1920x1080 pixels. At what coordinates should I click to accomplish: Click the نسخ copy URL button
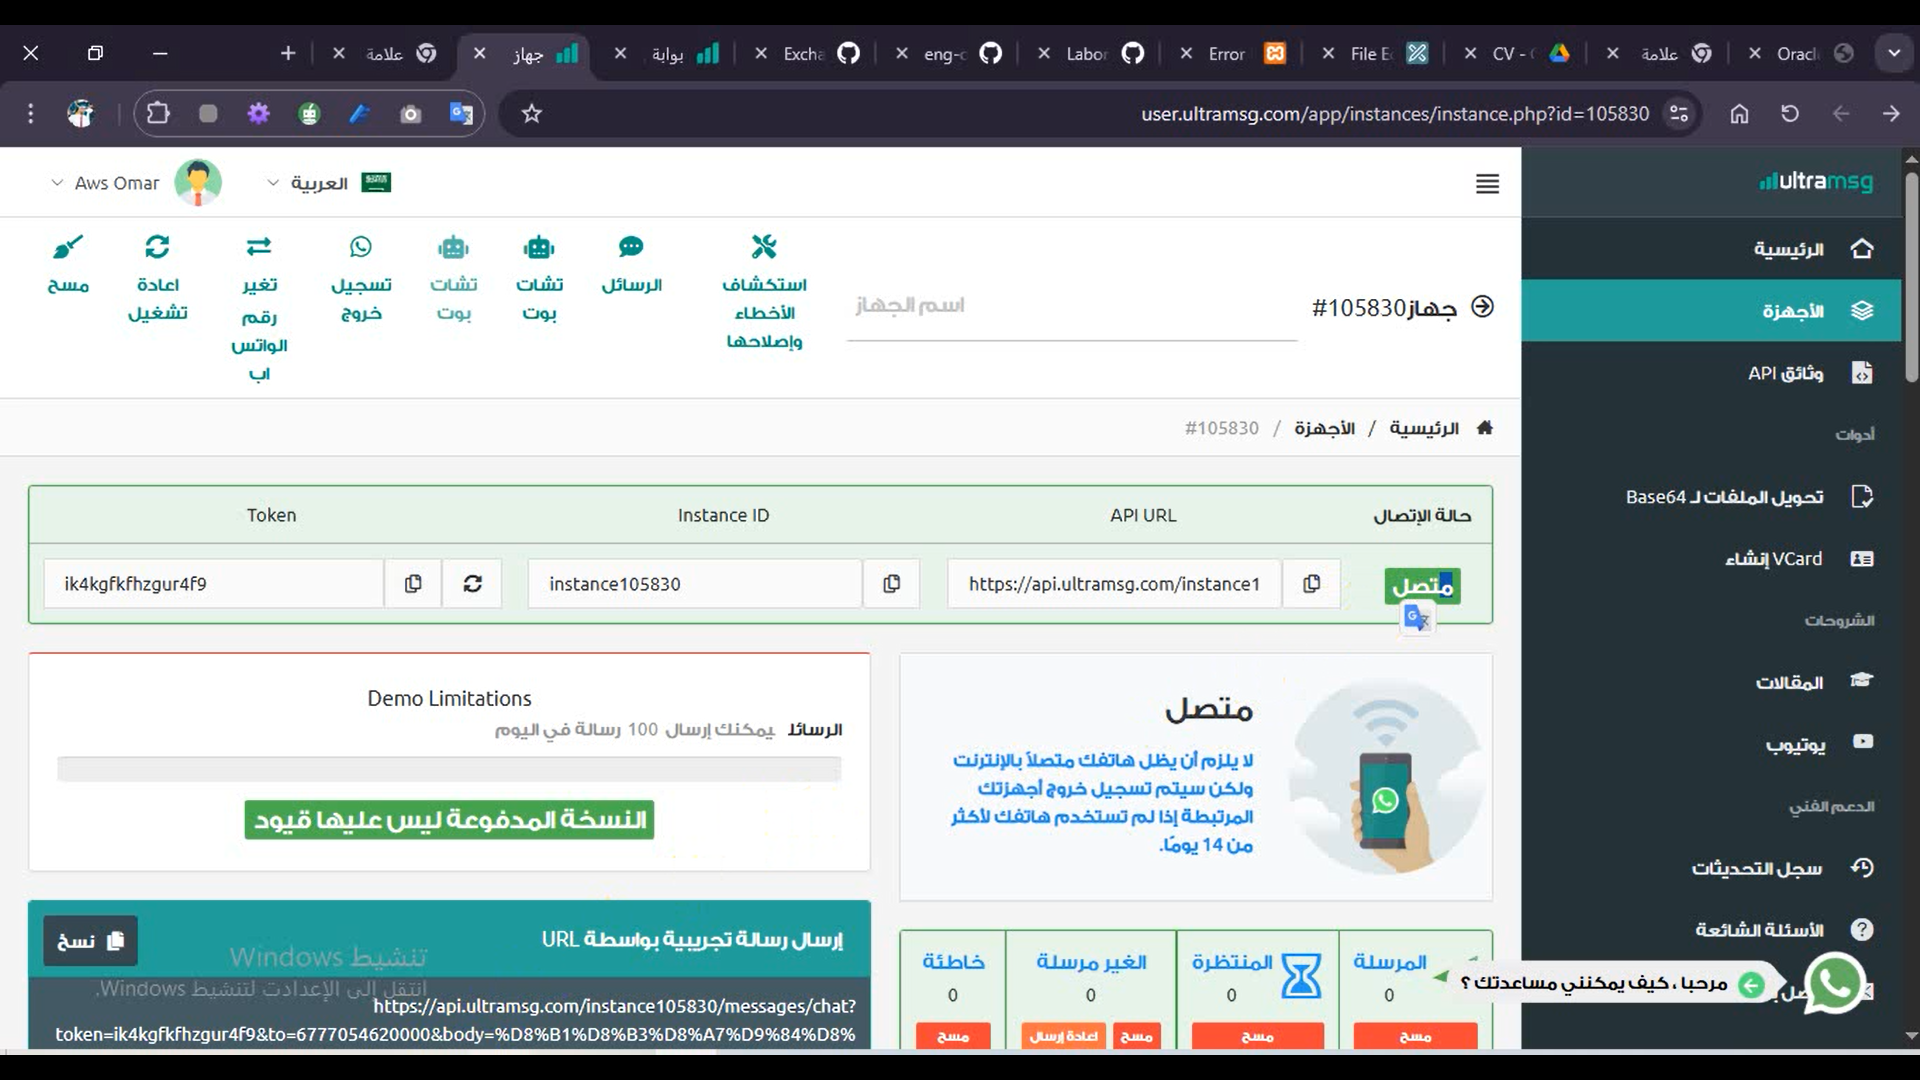(x=90, y=941)
